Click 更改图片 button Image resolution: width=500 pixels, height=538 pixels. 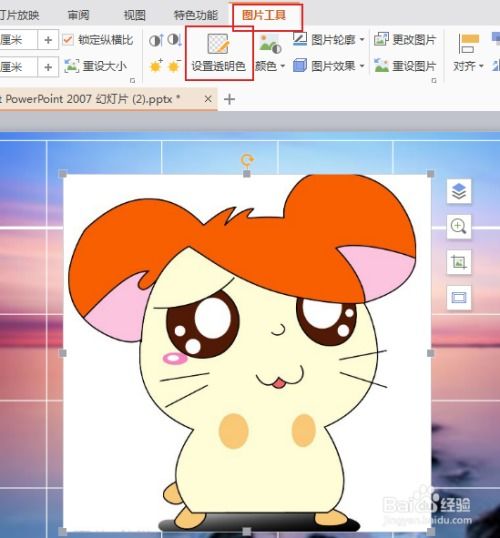[405, 40]
